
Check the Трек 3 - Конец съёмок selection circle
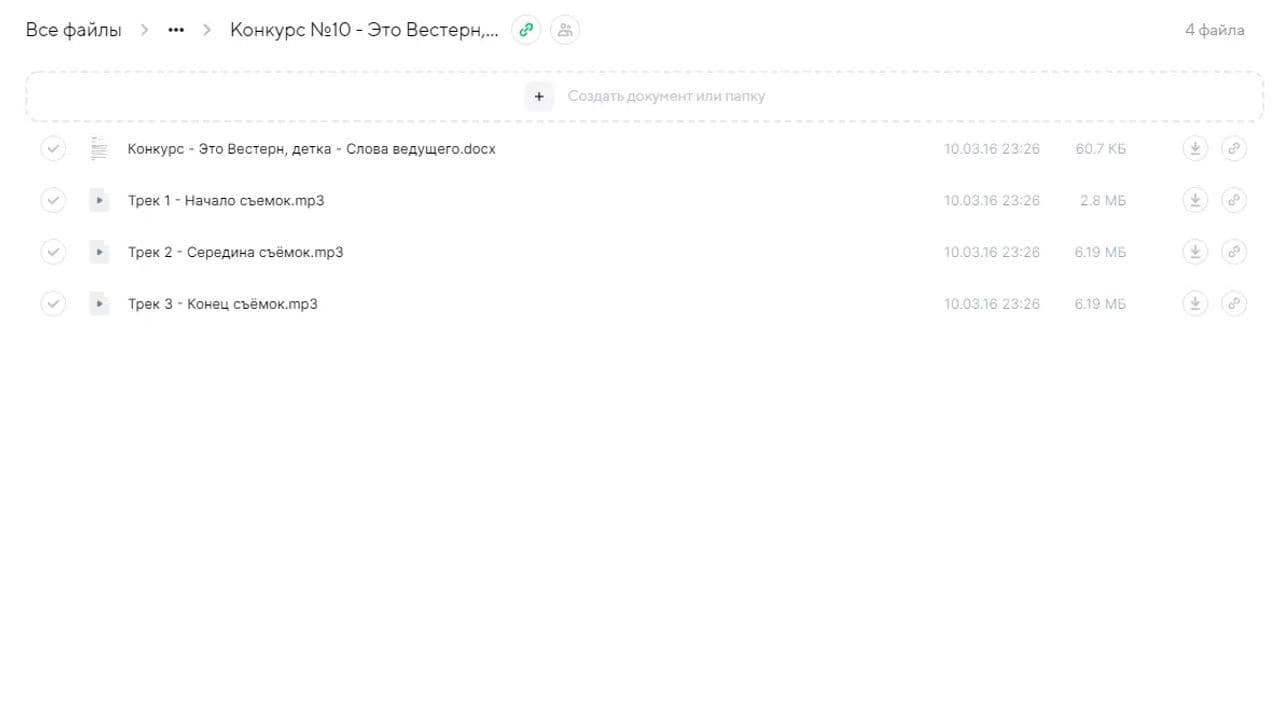pos(53,304)
